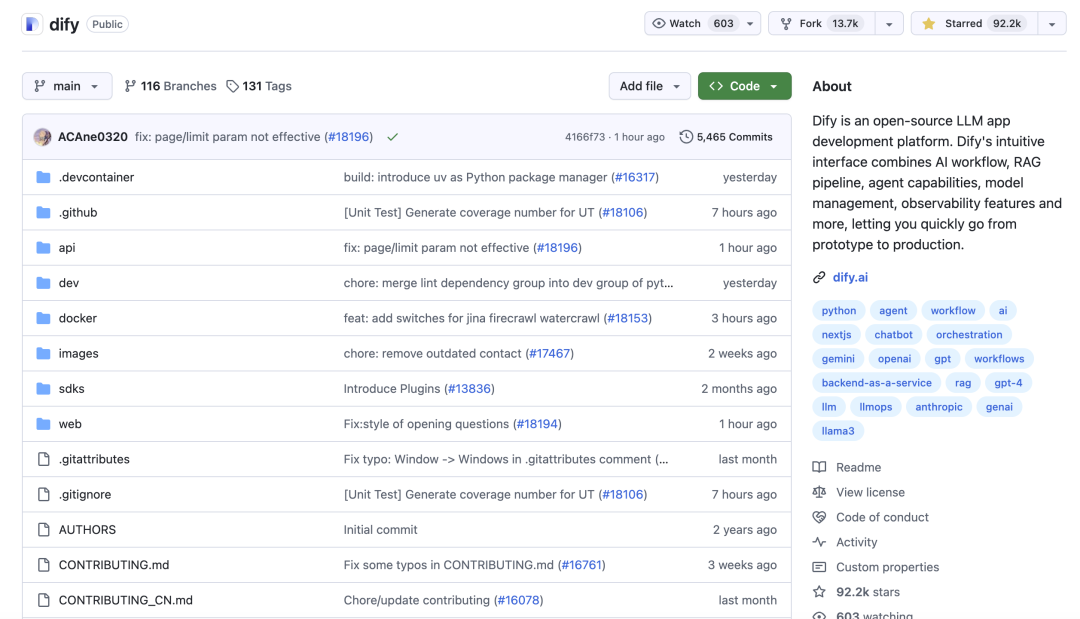The image size is (1080, 619).
Task: Open the Watch notifications dropdown
Action: pyautogui.click(x=703, y=23)
